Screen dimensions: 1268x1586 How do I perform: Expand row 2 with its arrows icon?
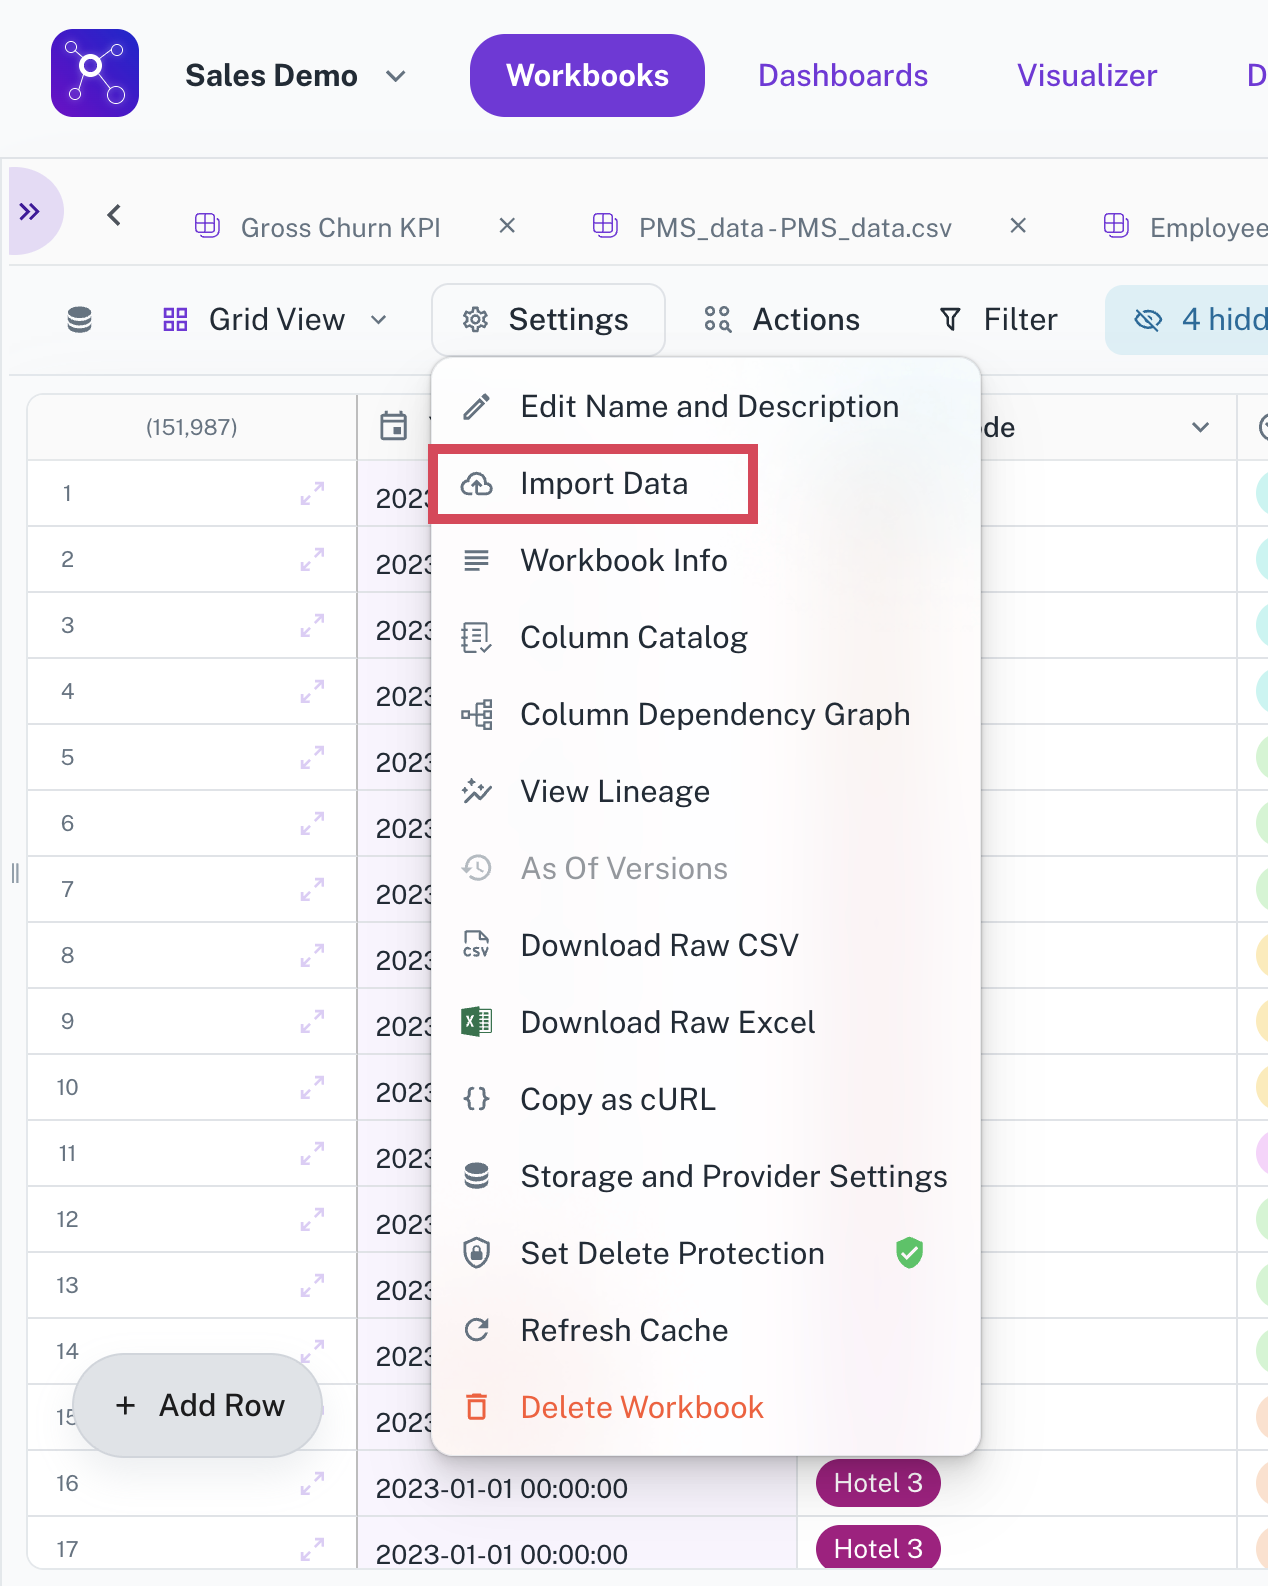coord(312,560)
